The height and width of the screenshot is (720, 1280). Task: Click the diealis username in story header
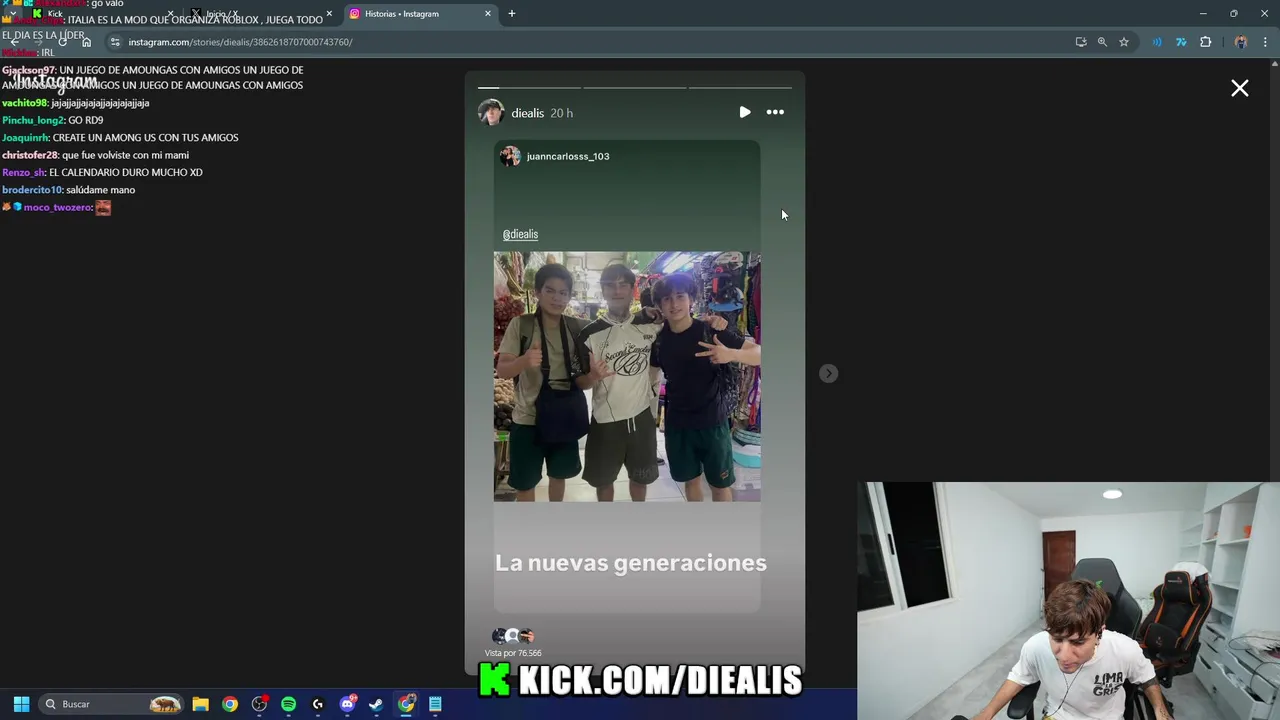527,113
